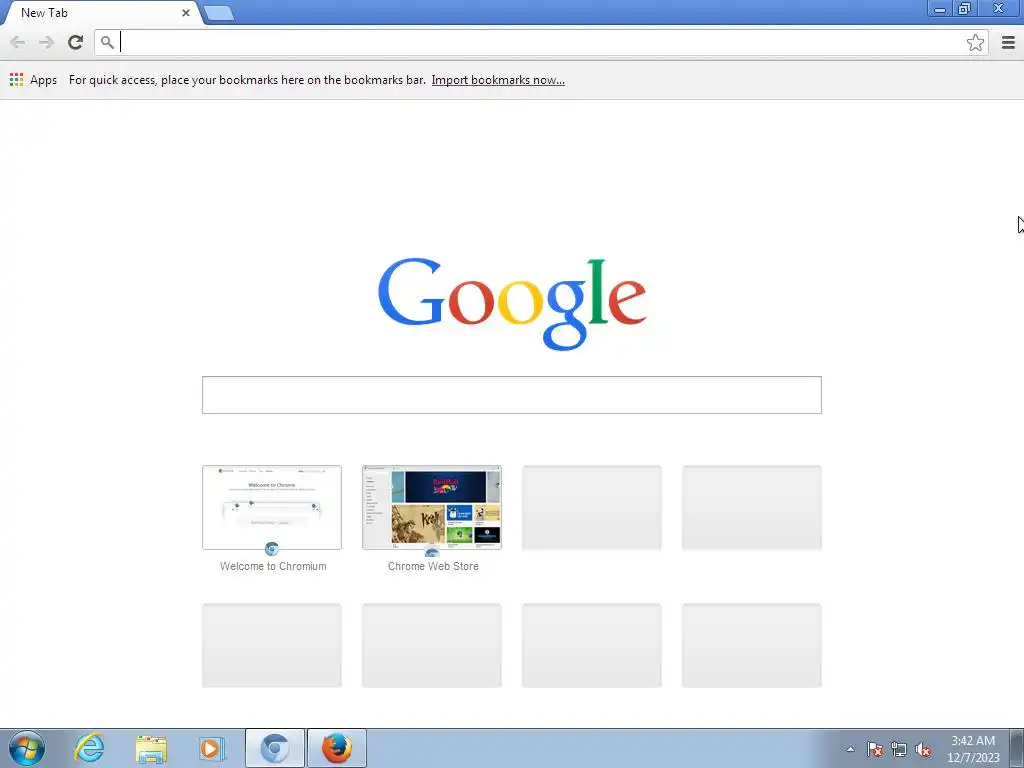Click the Google search box
Screen dimensions: 1024x768
[x=511, y=394]
